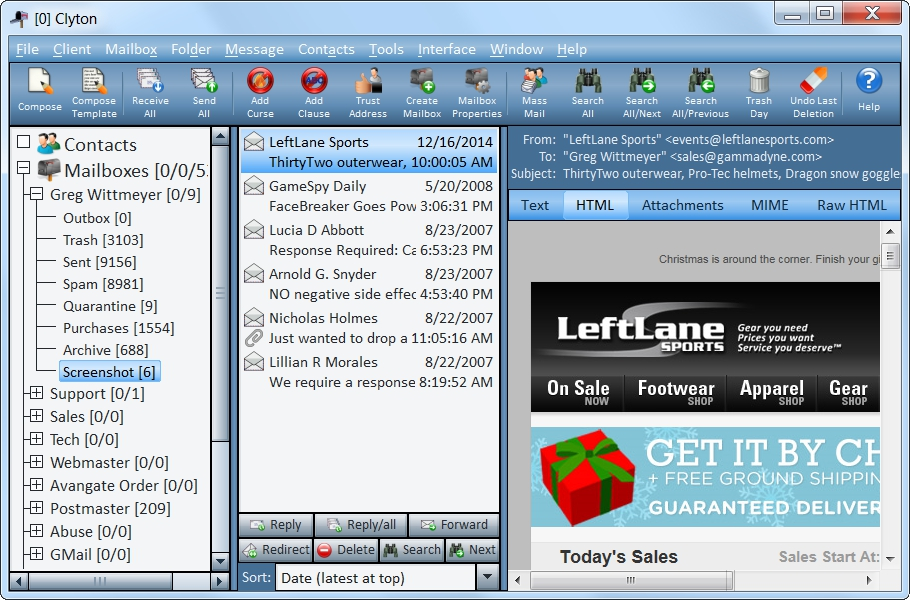Image resolution: width=910 pixels, height=600 pixels.
Task: Click the Mailboxes mailbox icon in tree
Action: pos(49,169)
